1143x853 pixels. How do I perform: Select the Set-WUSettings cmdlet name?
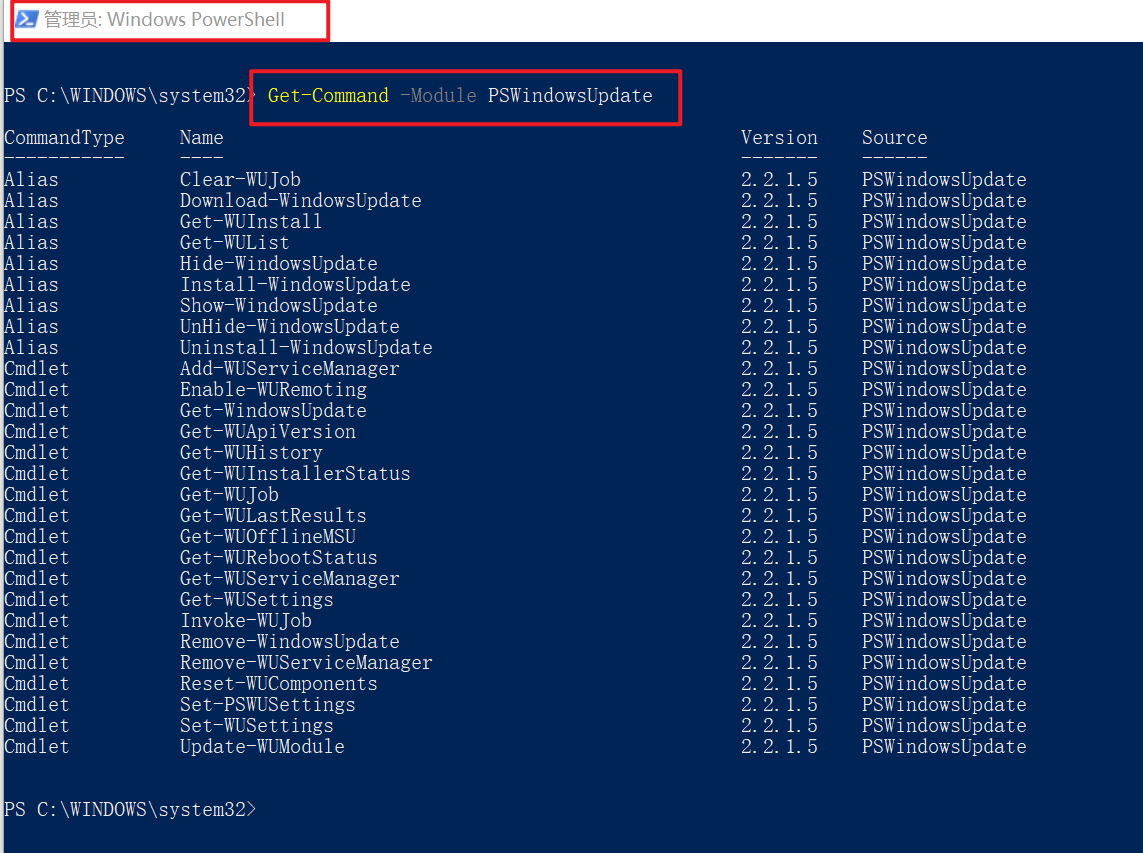[257, 726]
